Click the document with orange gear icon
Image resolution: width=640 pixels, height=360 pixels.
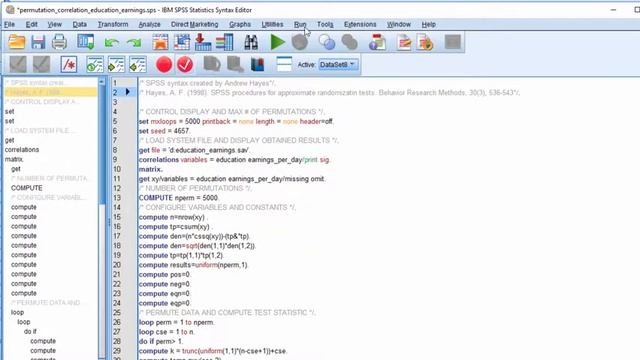point(425,42)
